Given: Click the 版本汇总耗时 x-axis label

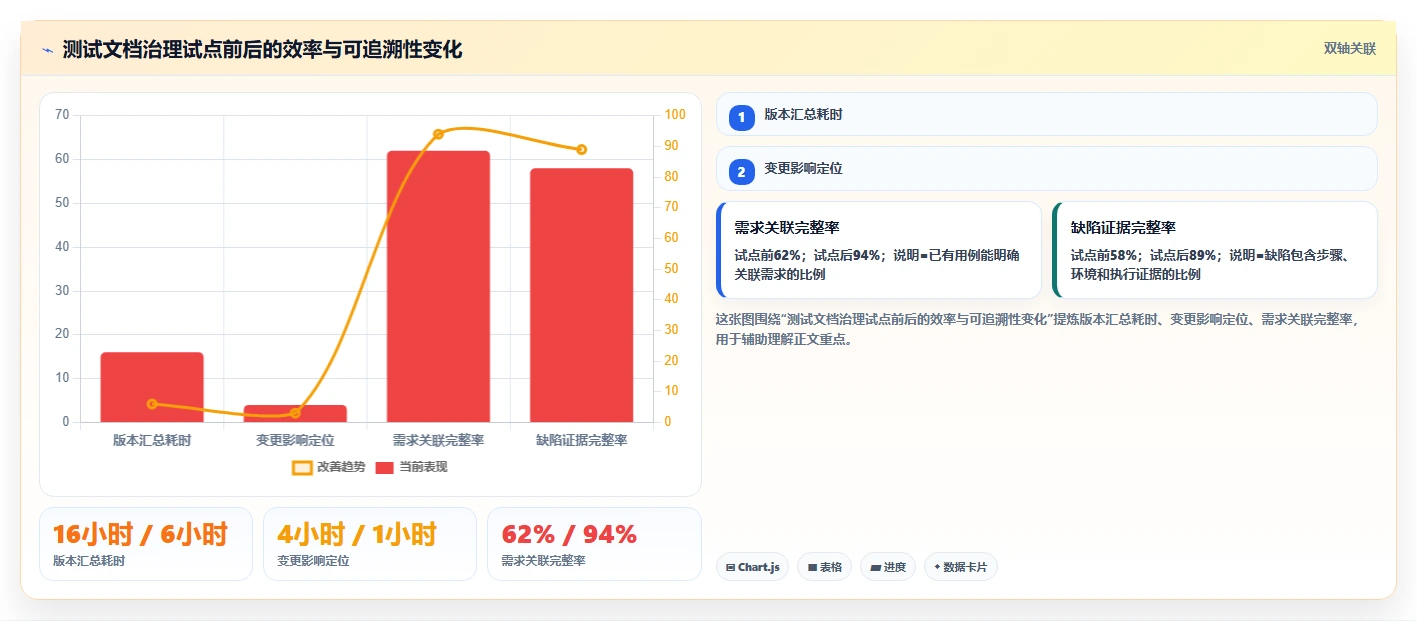Looking at the screenshot, I should click(x=152, y=440).
